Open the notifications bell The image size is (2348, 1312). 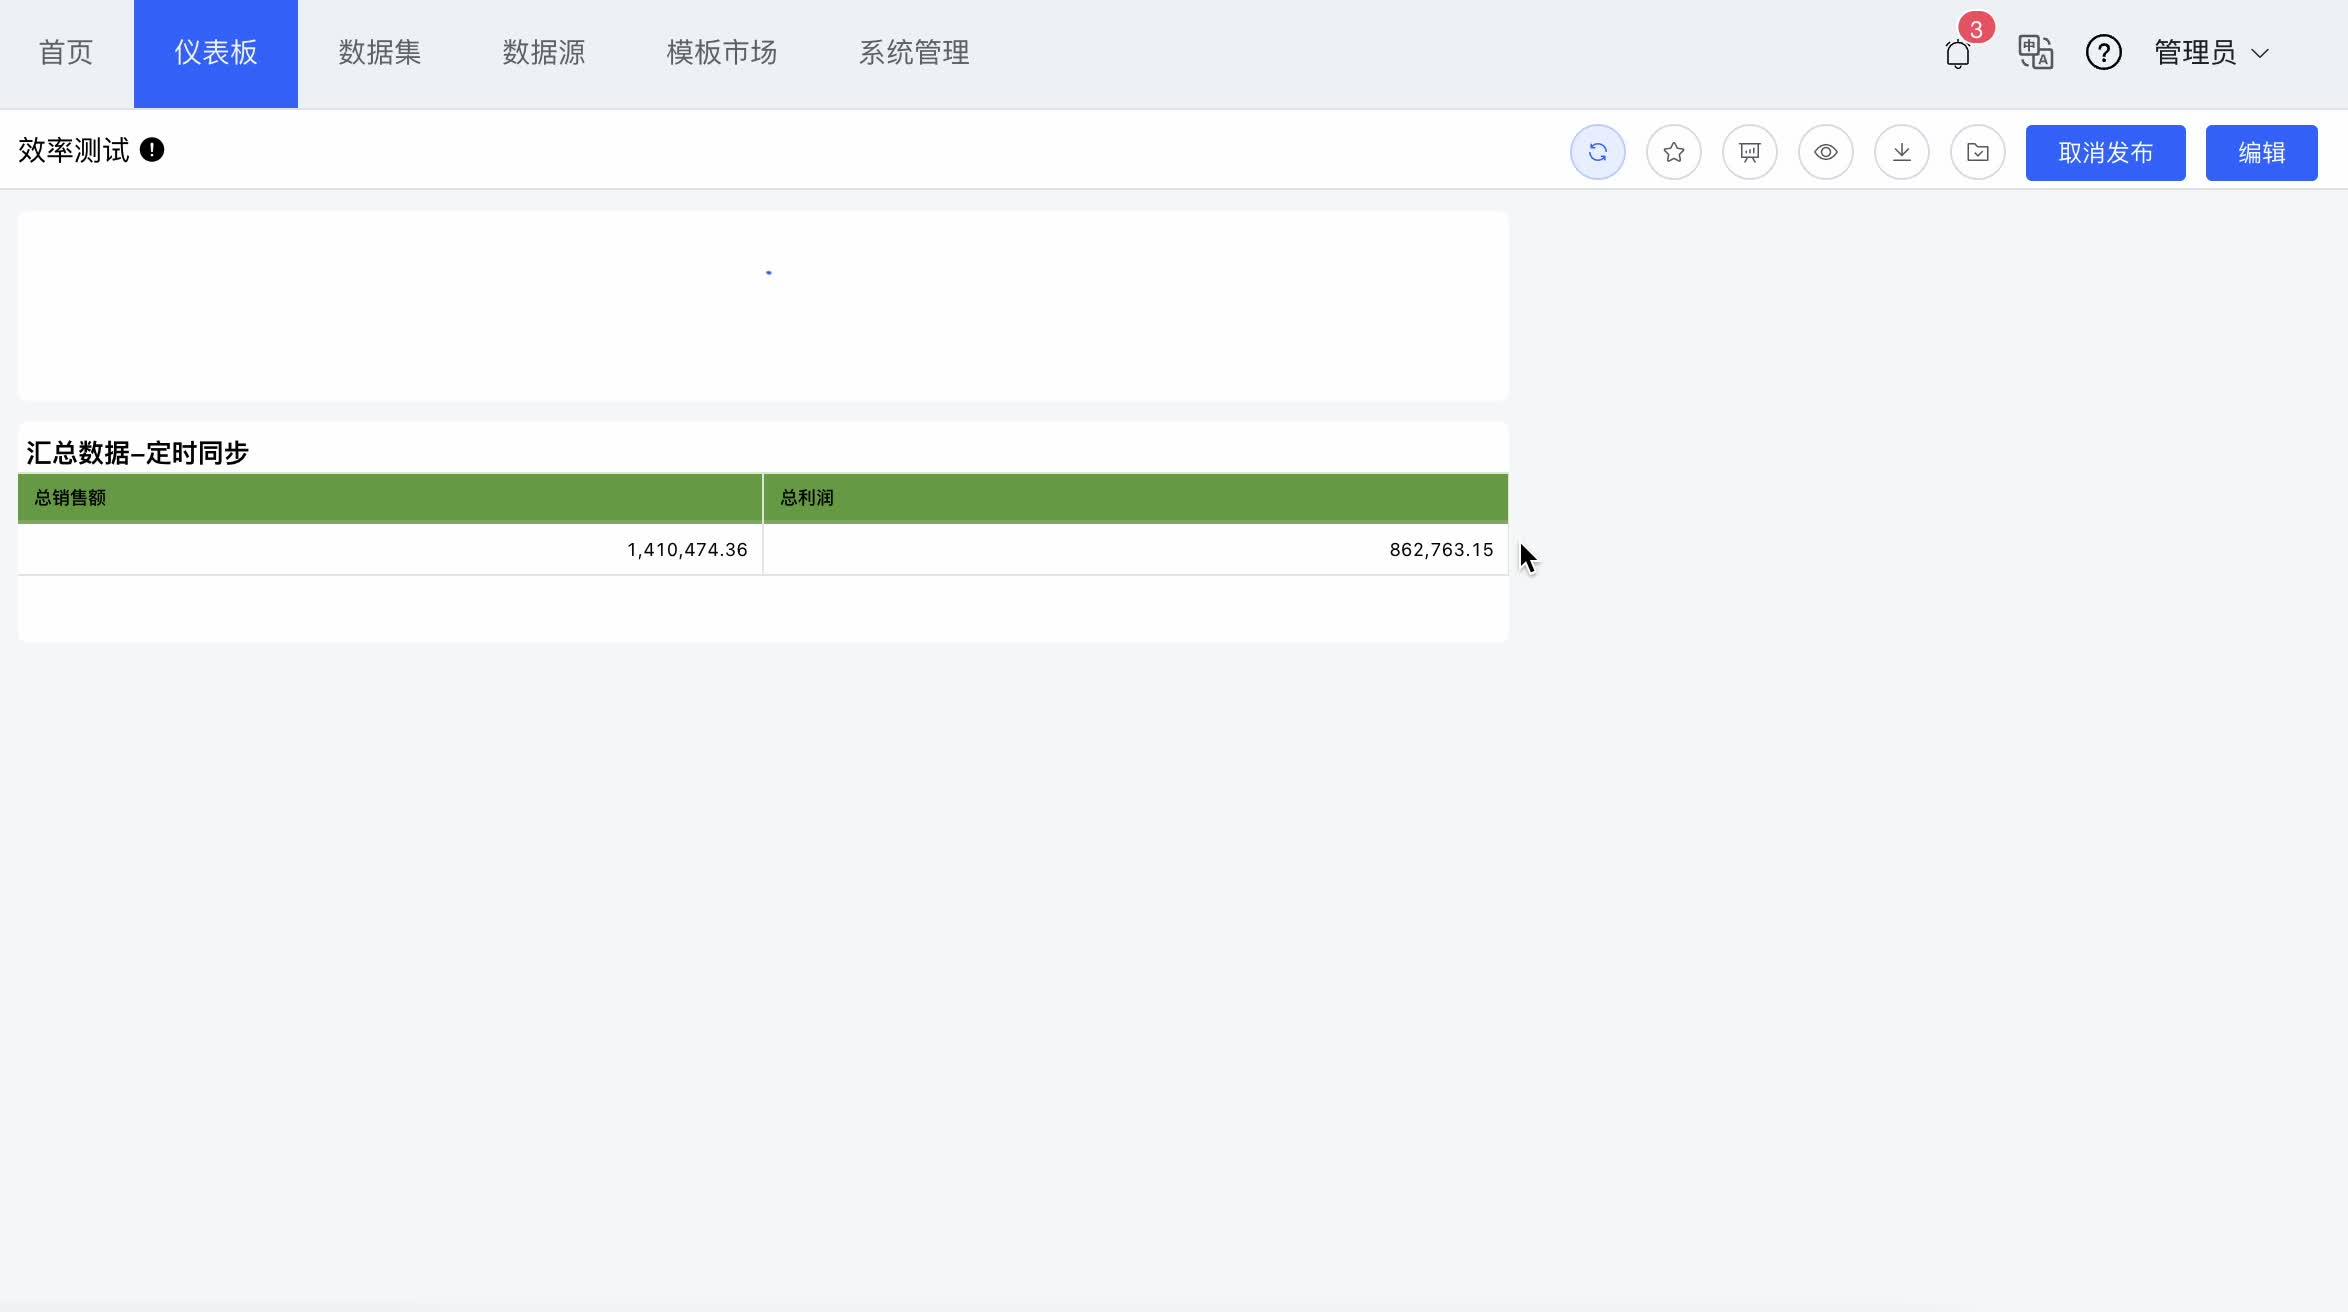point(1957,53)
